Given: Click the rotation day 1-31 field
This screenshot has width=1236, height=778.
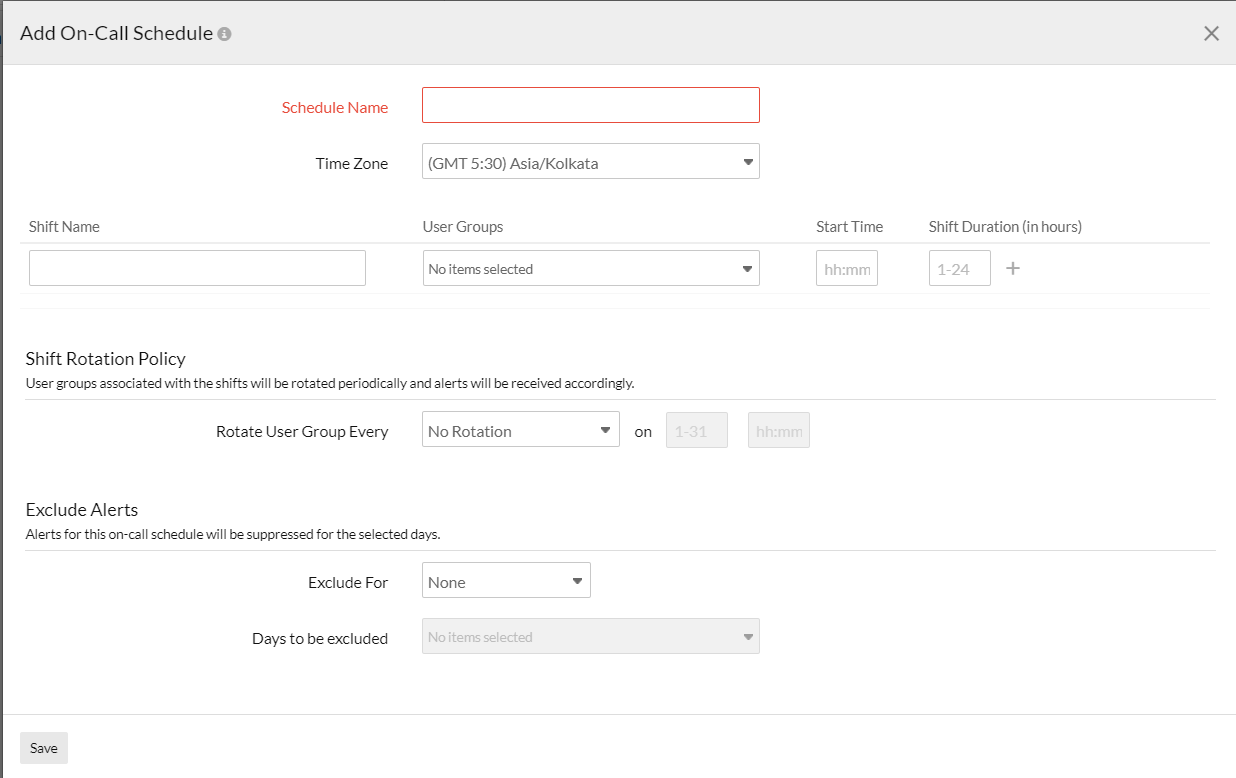Looking at the screenshot, I should coord(696,430).
